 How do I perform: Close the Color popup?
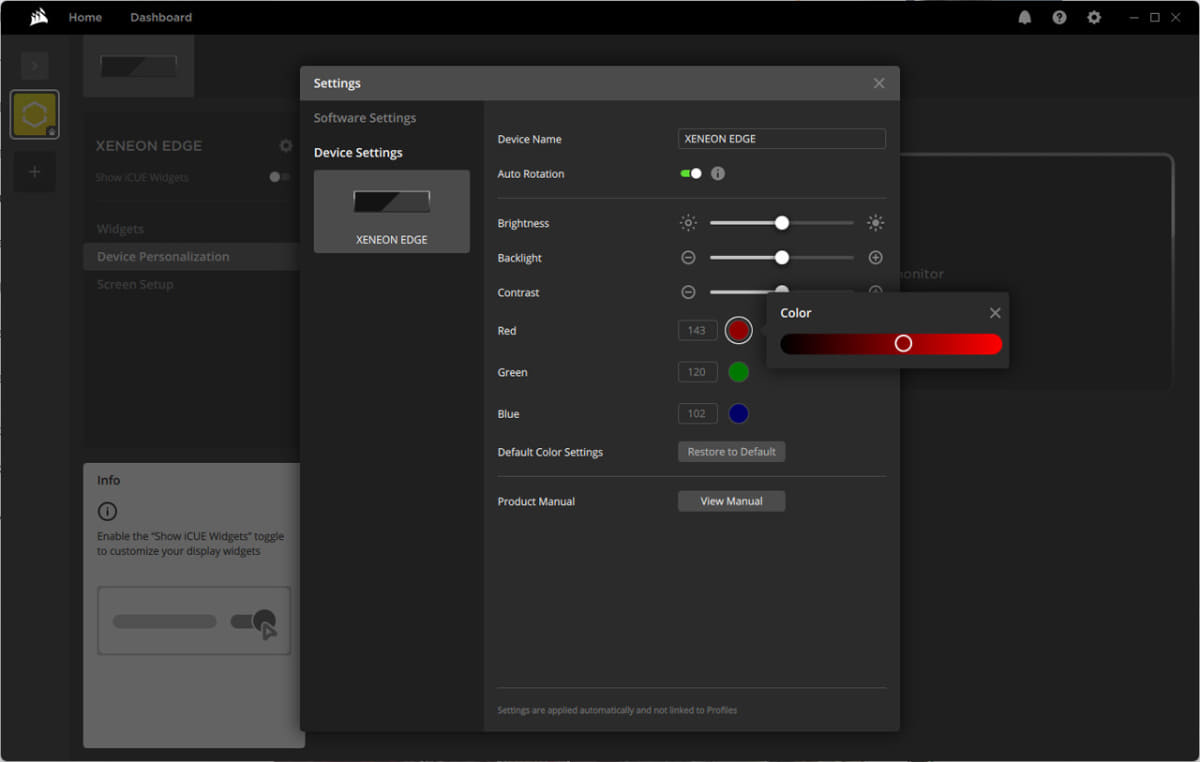click(x=995, y=313)
